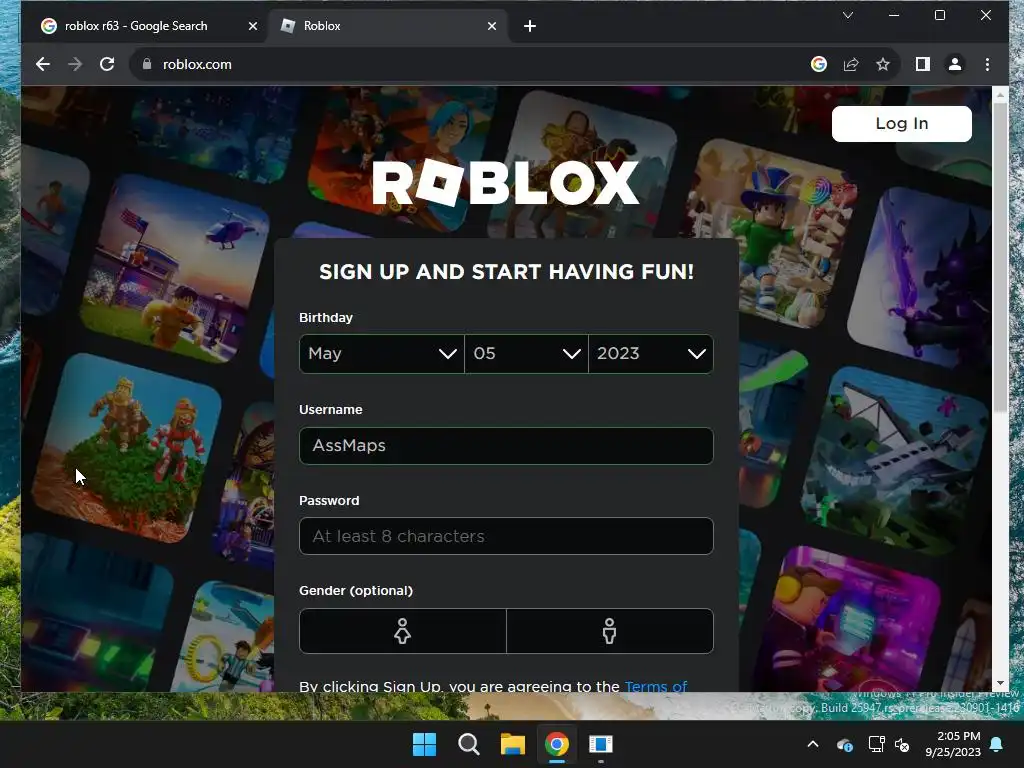This screenshot has width=1024, height=768.
Task: Open the birthday day dropdown
Action: 526,354
